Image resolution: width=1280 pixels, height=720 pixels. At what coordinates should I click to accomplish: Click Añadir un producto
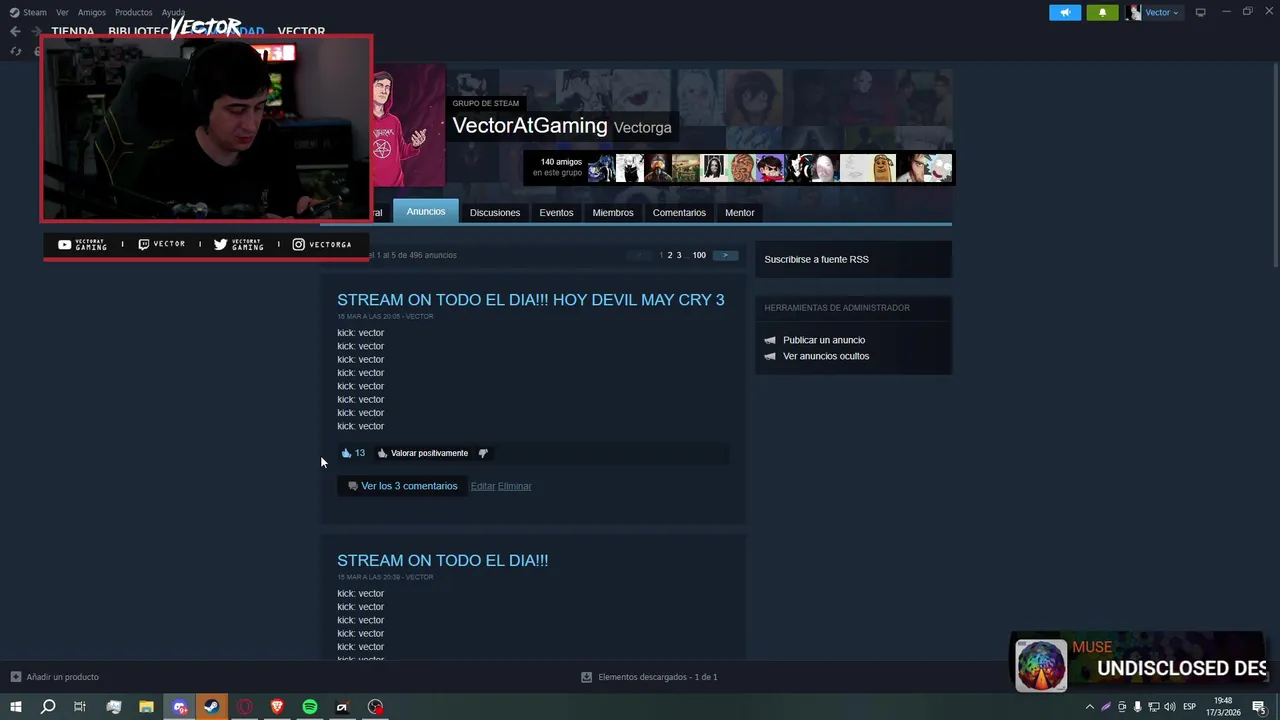pyautogui.click(x=55, y=677)
